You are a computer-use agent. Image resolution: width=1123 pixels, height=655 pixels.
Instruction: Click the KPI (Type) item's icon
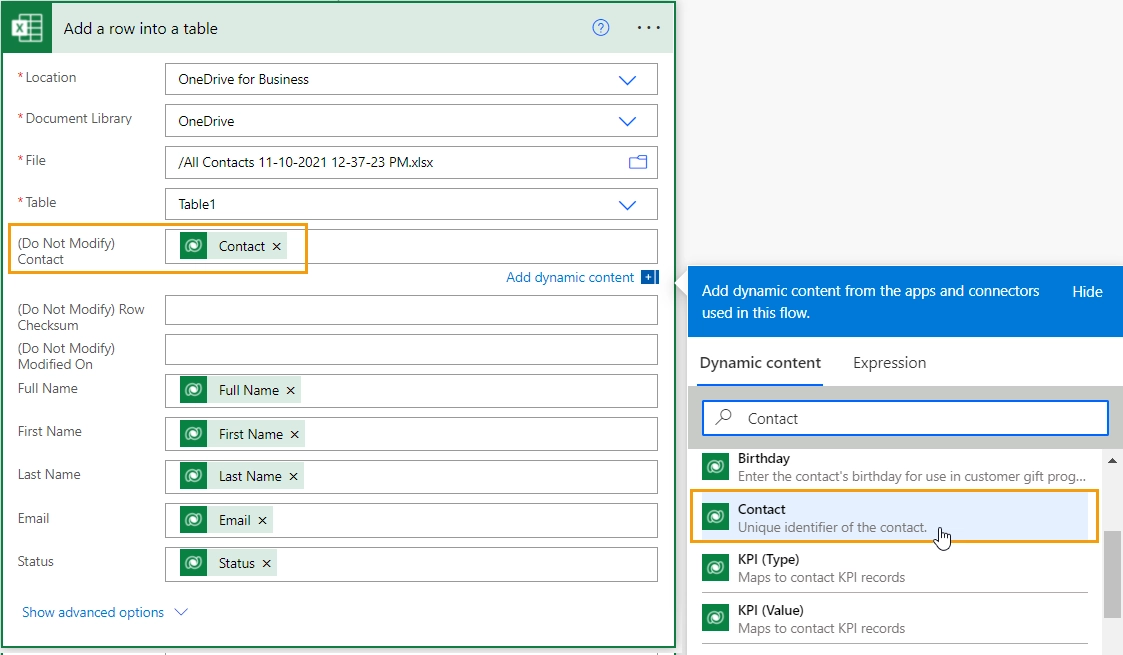(715, 568)
